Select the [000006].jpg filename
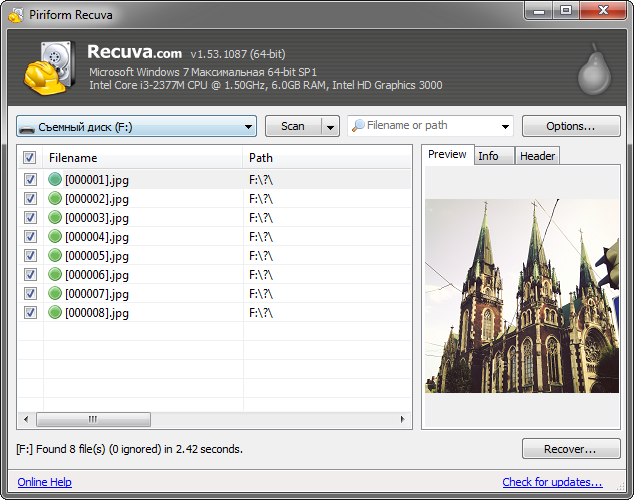 click(x=97, y=275)
